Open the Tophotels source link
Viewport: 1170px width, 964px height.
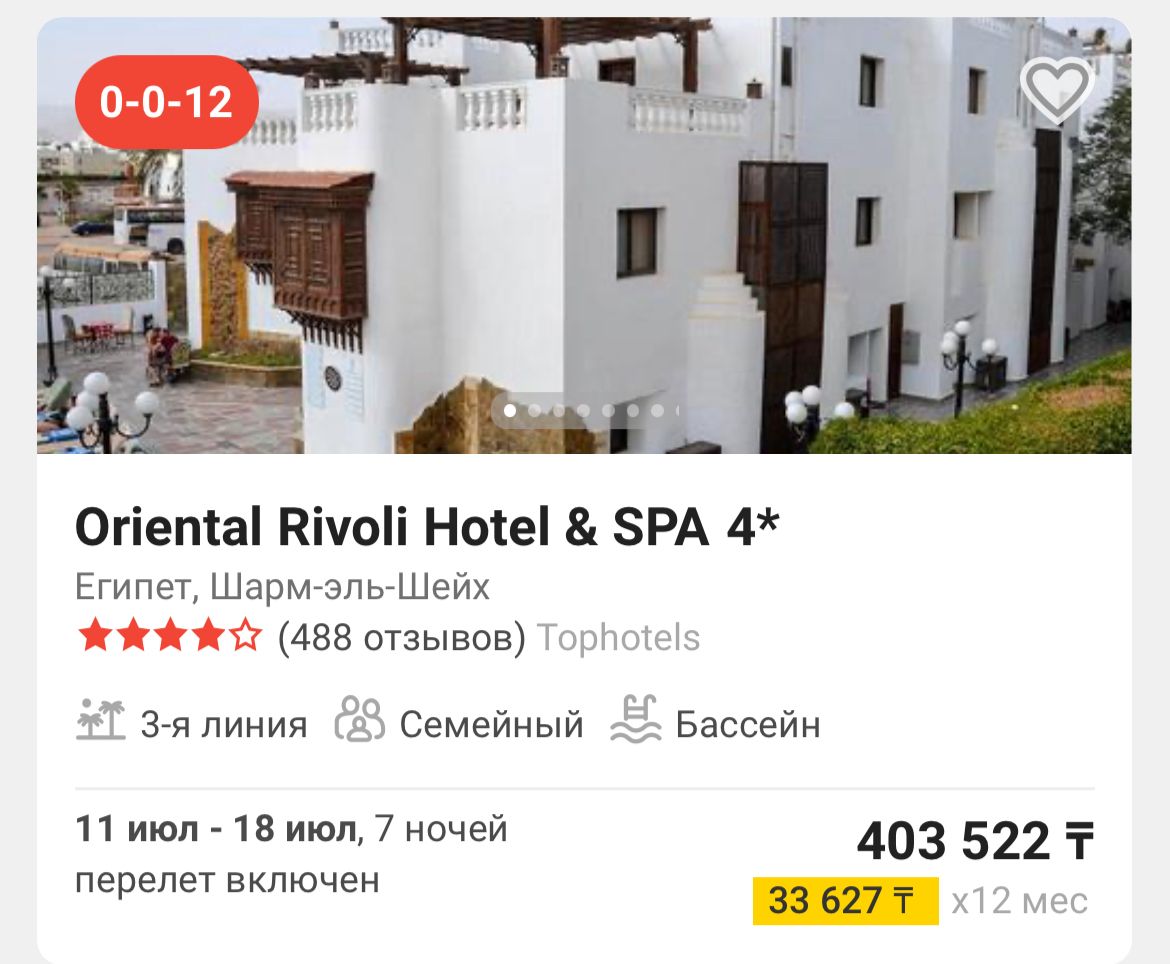(x=619, y=637)
